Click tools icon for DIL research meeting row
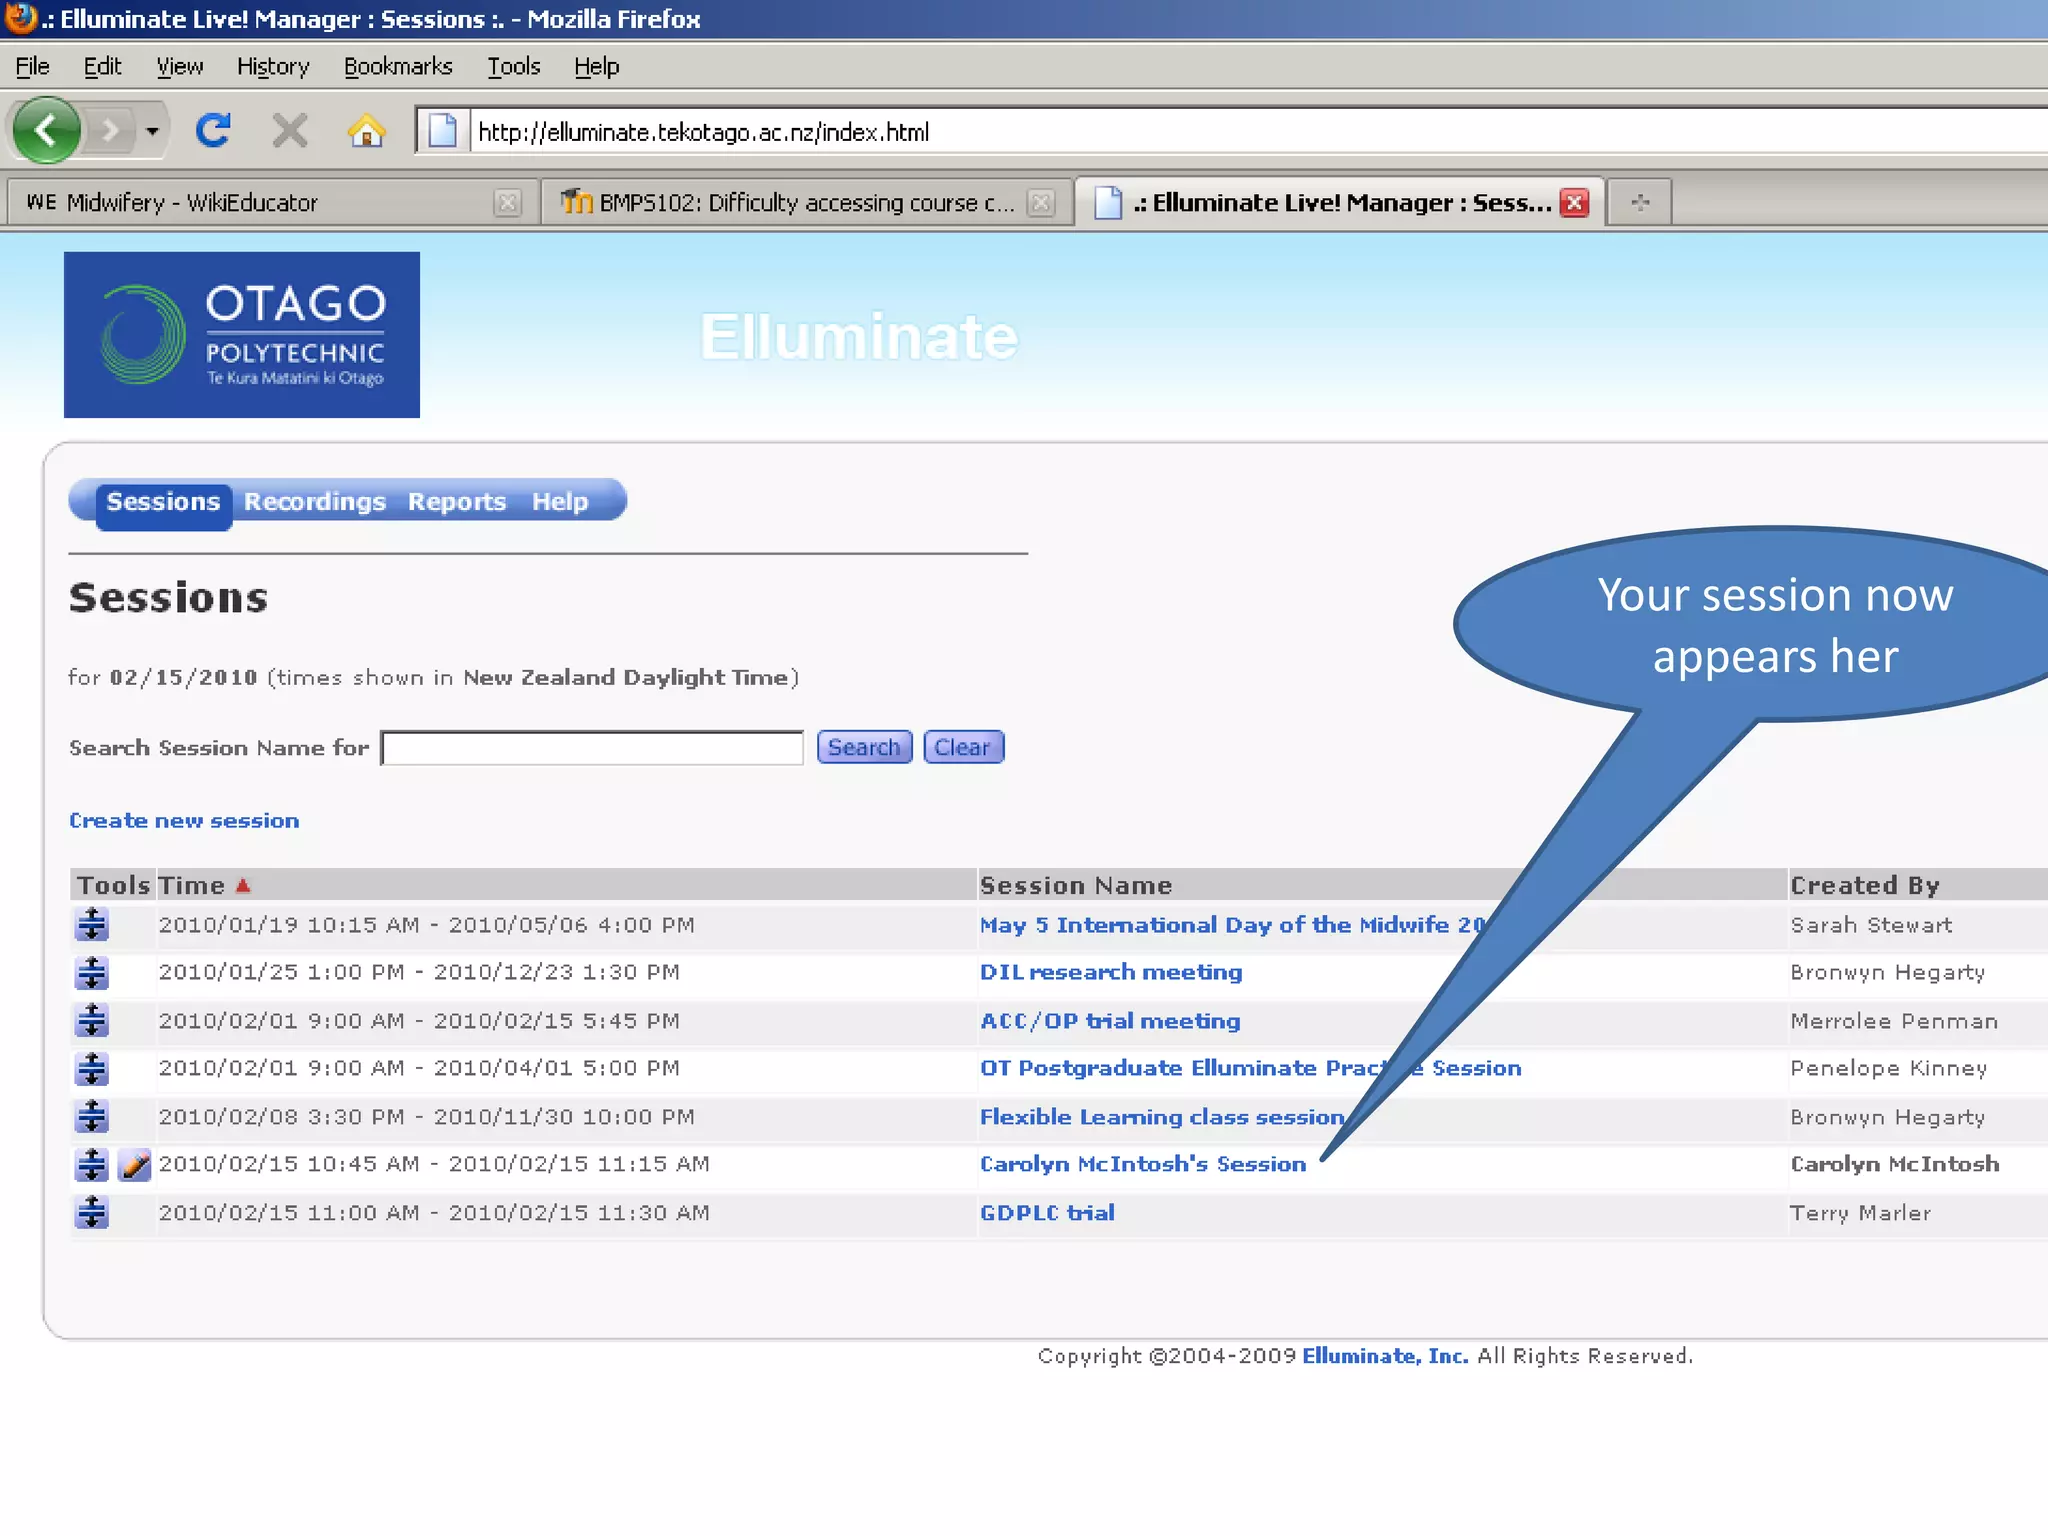Viewport: 2048px width, 1536px height. 91,972
